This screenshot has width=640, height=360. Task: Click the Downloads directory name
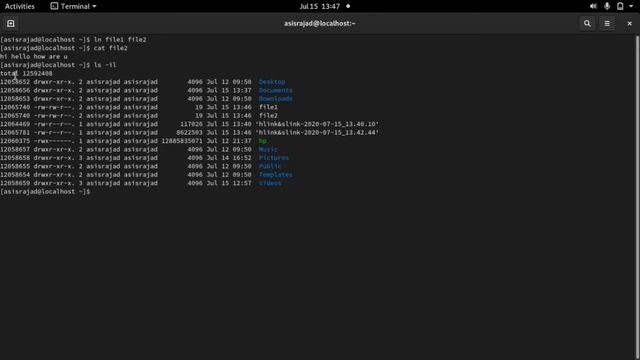pyautogui.click(x=276, y=99)
